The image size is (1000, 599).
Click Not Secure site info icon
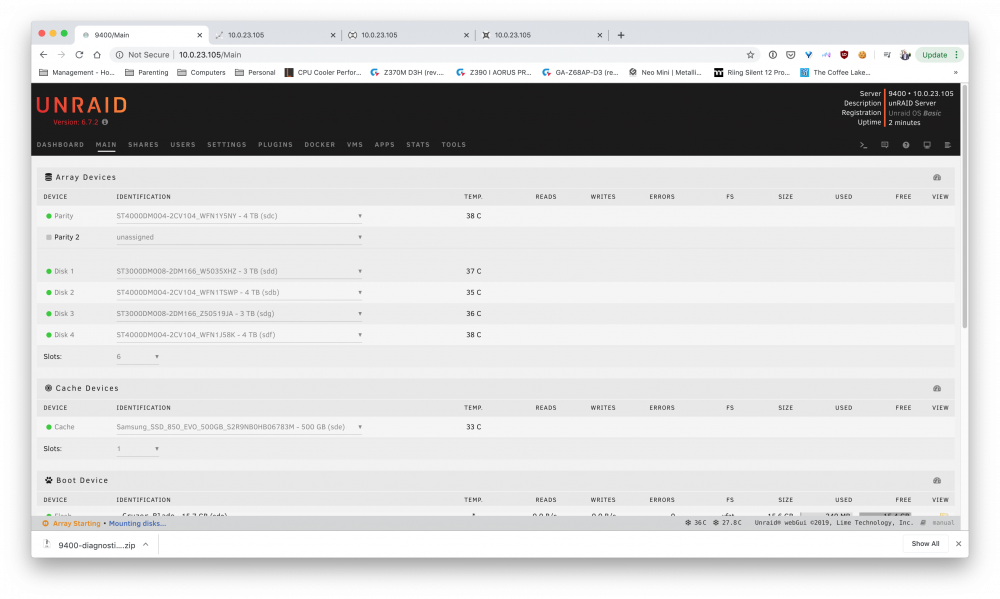click(119, 55)
